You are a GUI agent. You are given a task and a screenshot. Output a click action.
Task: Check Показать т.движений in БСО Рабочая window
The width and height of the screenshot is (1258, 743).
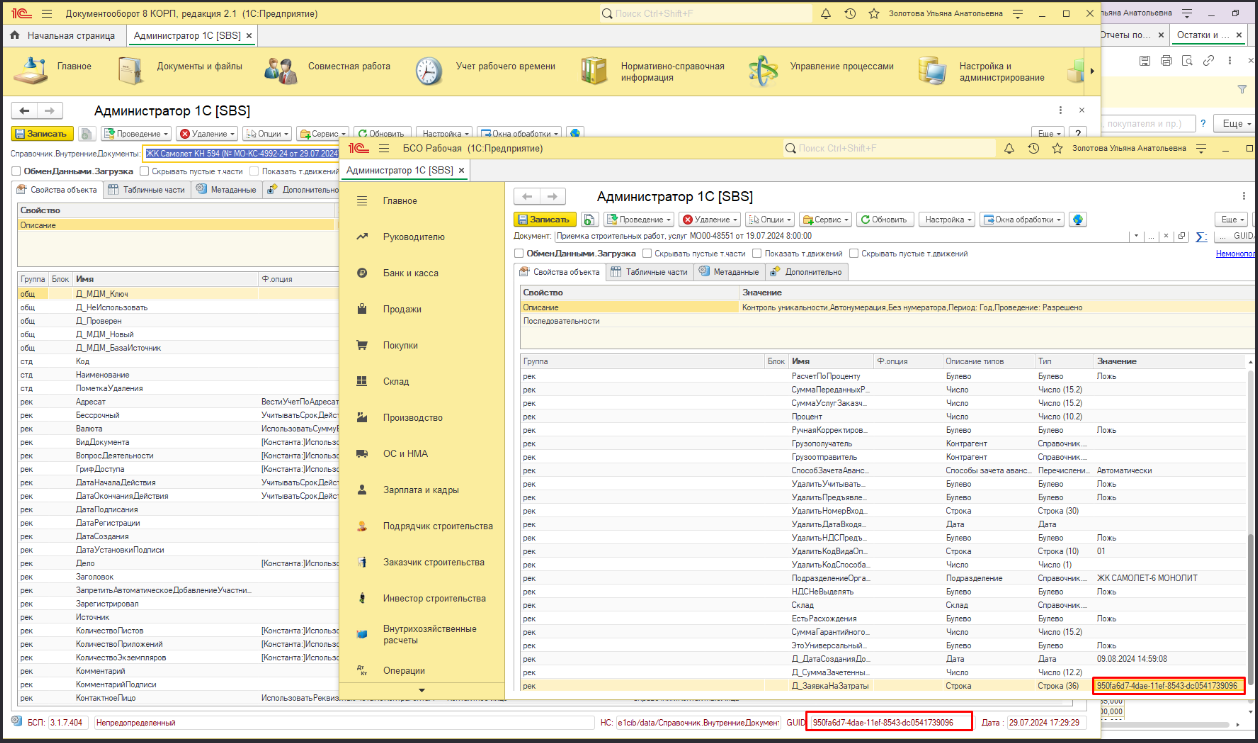756,254
